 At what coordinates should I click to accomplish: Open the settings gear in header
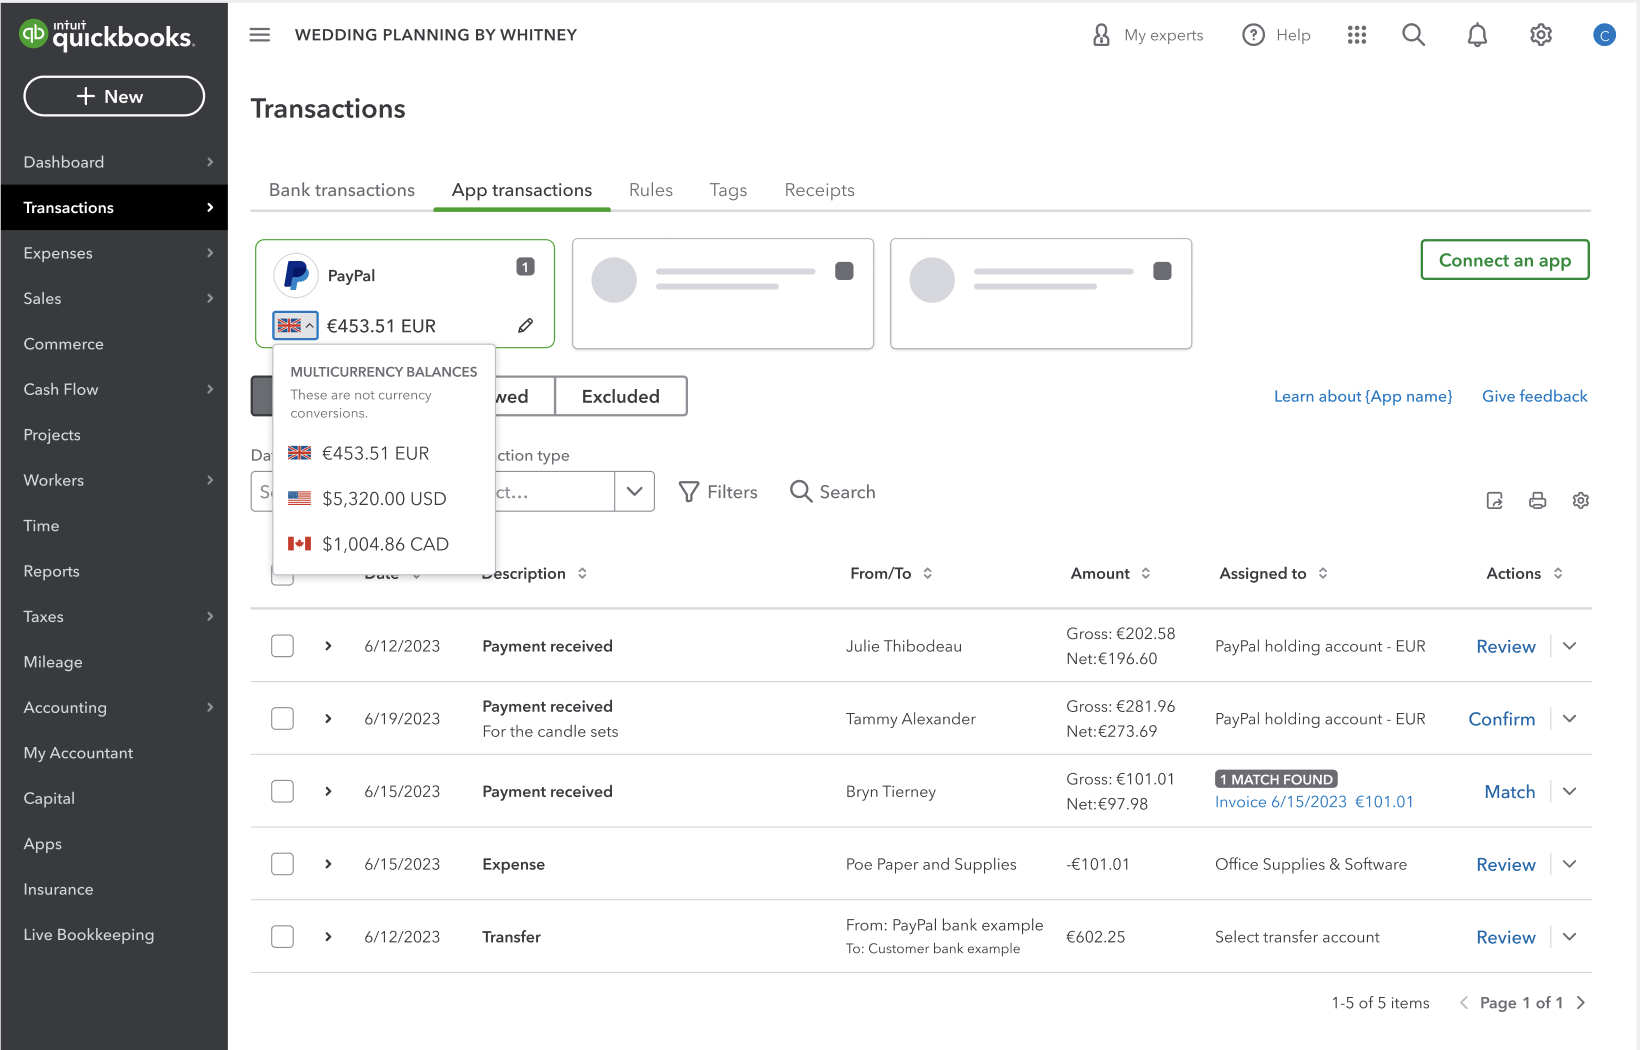1541,35
